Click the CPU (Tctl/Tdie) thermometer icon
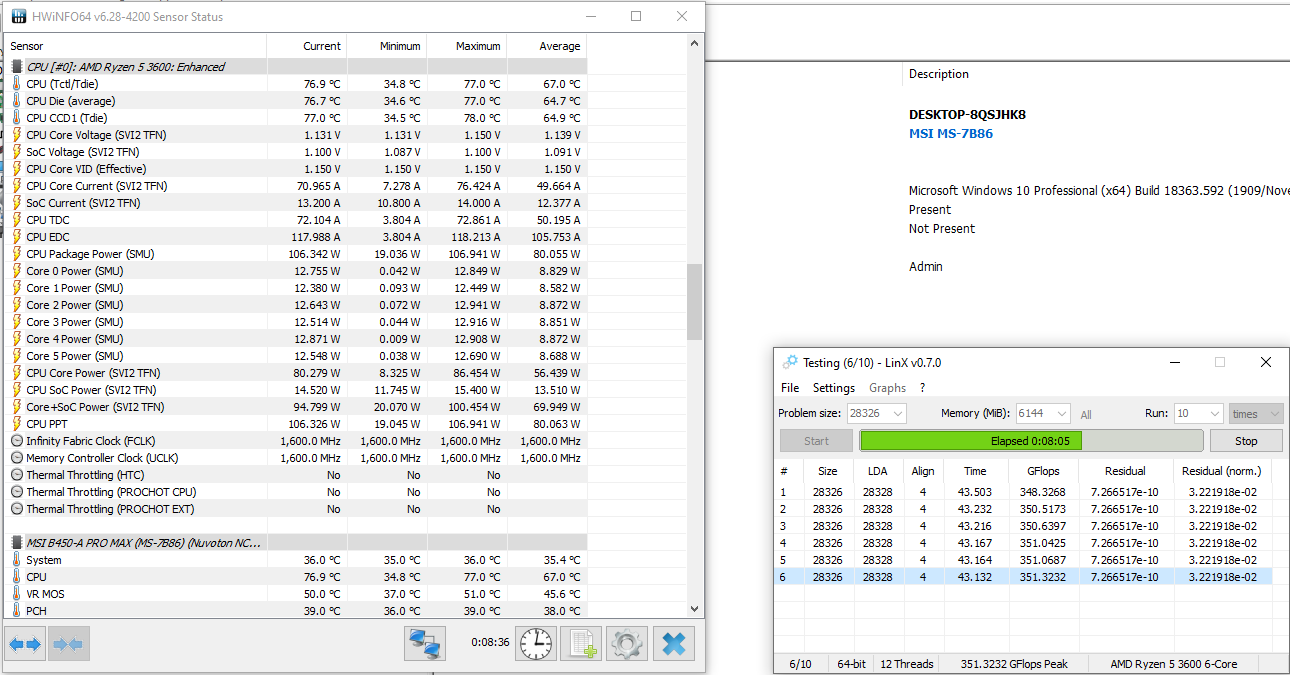 click(x=16, y=84)
